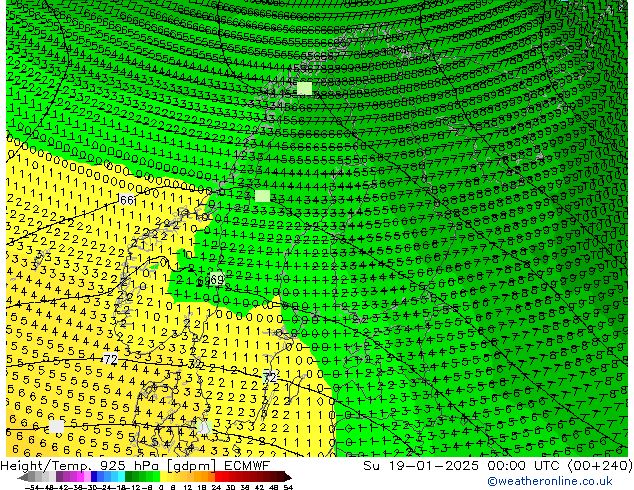Open the weatheronline.co.uk copyright link

click(x=550, y=481)
